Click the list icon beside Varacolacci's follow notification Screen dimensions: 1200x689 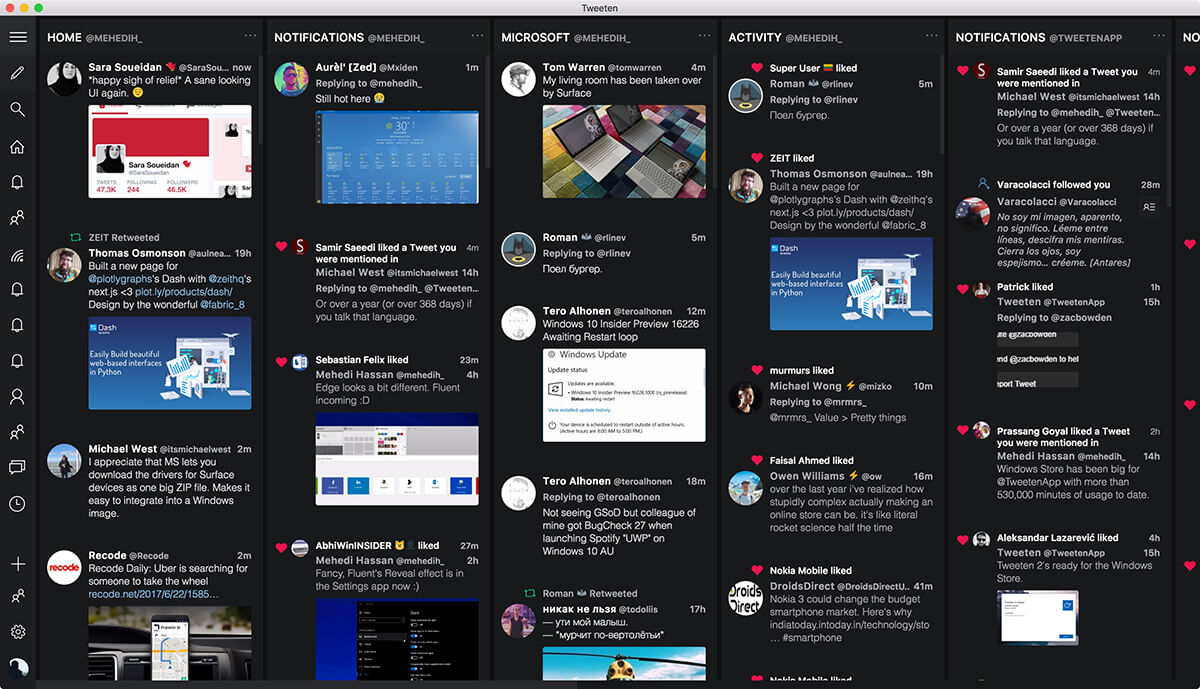(1149, 207)
